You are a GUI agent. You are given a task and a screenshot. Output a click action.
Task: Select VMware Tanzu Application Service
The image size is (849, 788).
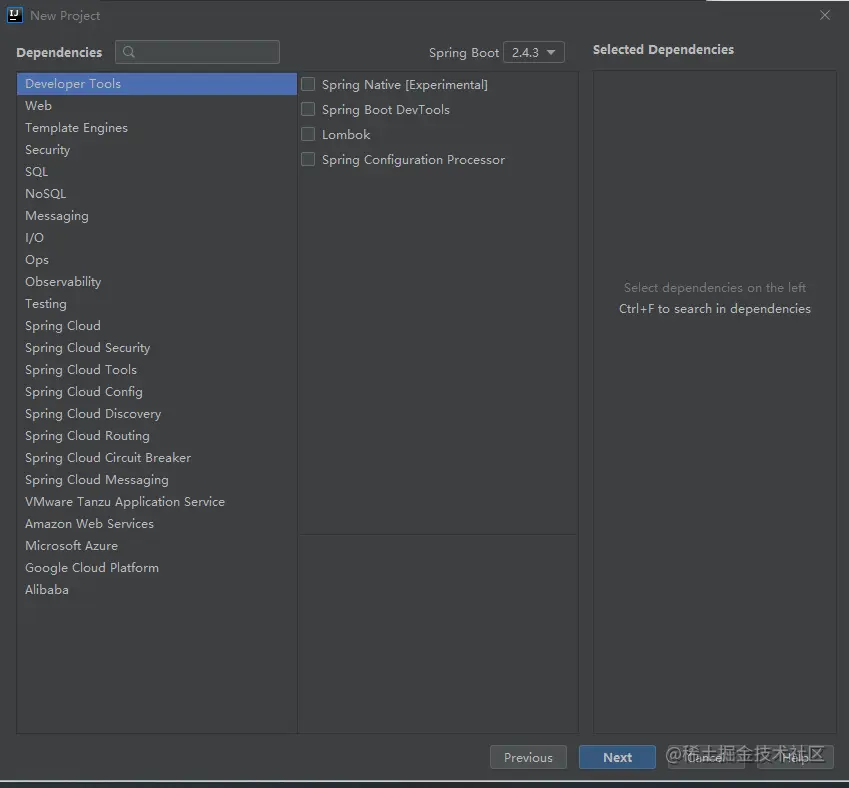point(156,502)
